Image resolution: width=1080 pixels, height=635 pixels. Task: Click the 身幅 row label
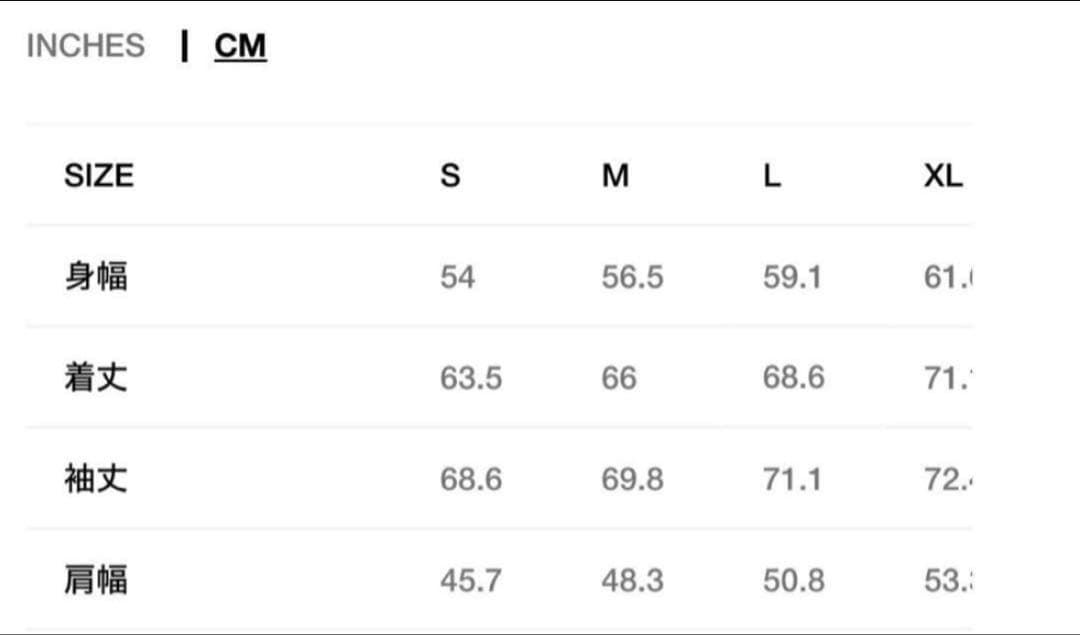pos(96,276)
